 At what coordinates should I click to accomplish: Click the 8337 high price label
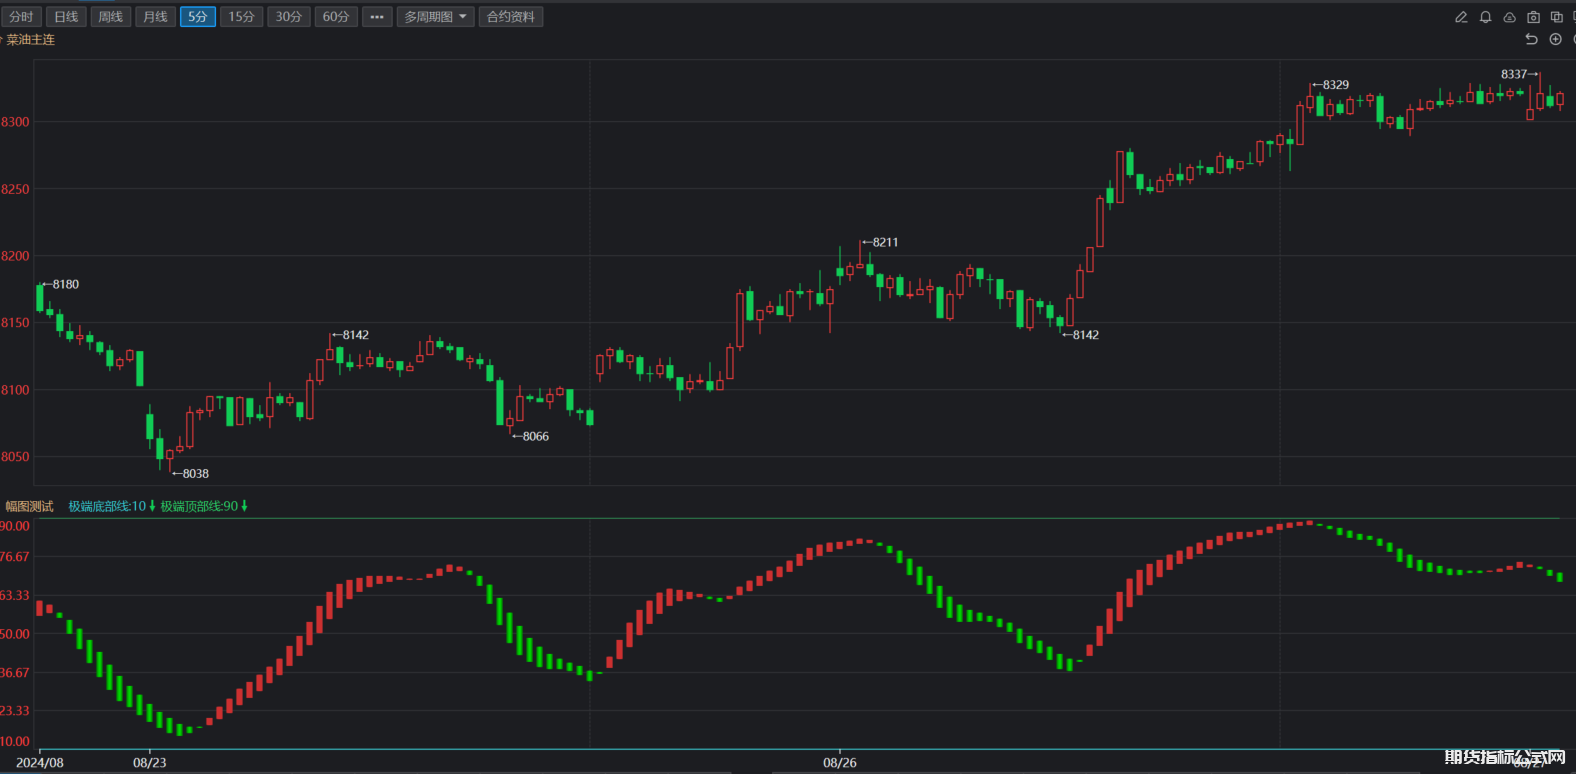click(1514, 74)
